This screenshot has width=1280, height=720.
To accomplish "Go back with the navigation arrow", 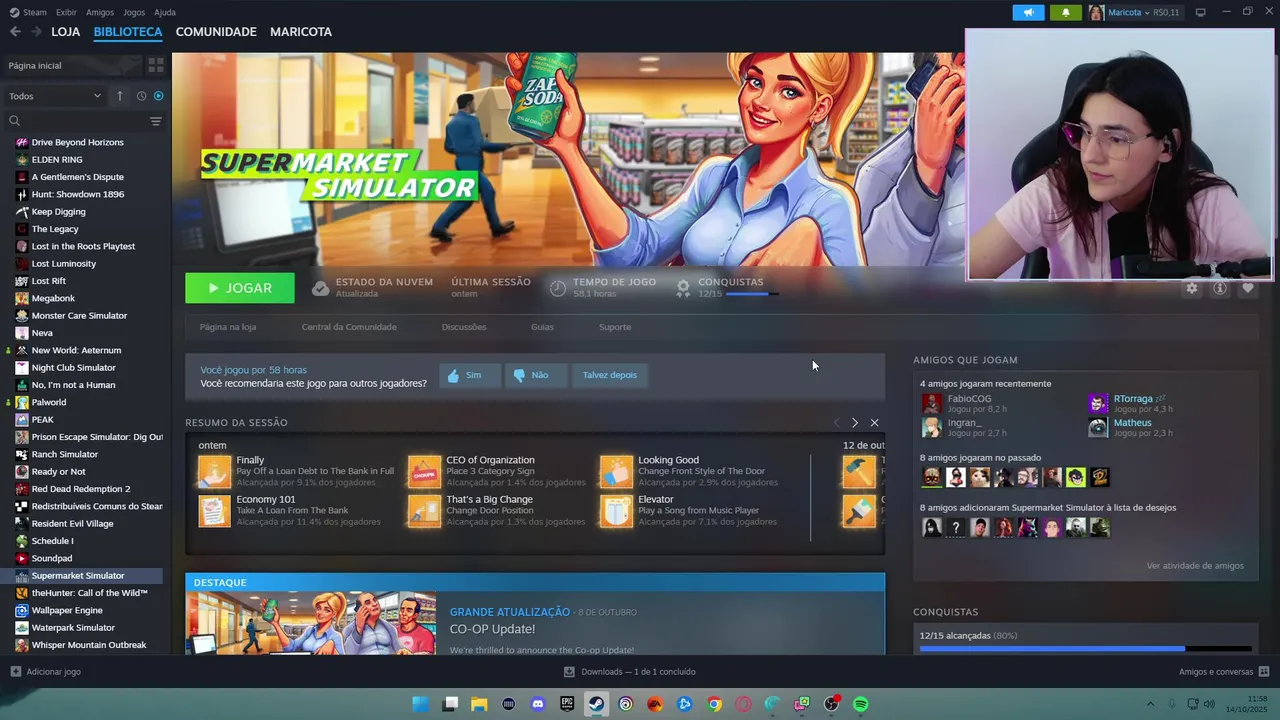I will tap(15, 32).
